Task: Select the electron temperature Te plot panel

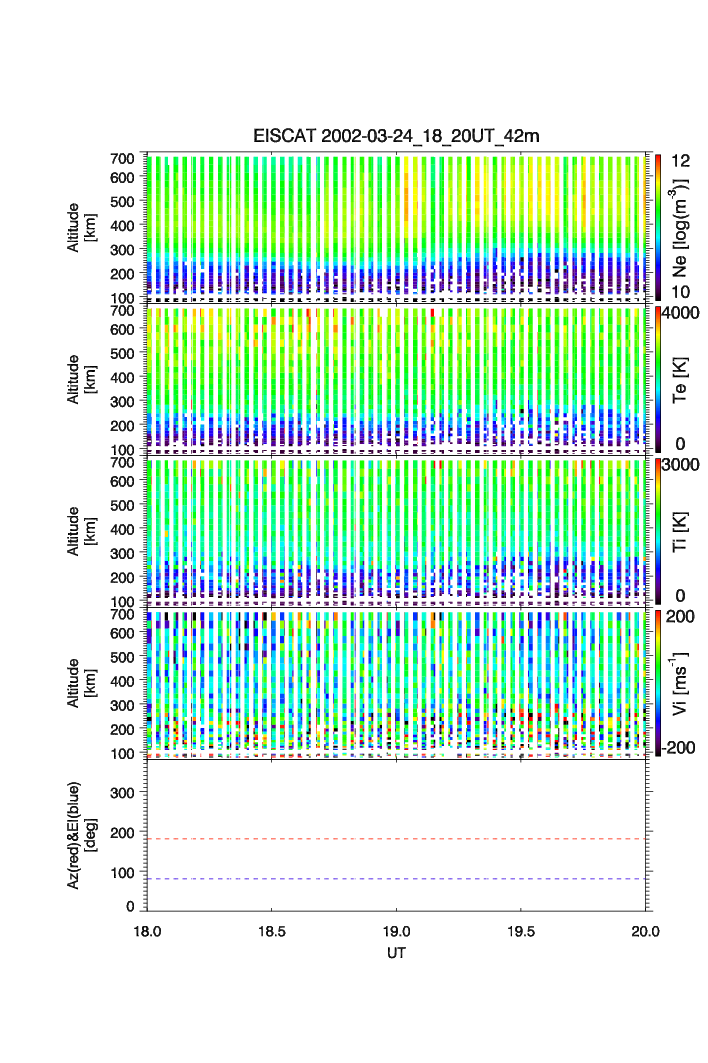Action: [396, 378]
